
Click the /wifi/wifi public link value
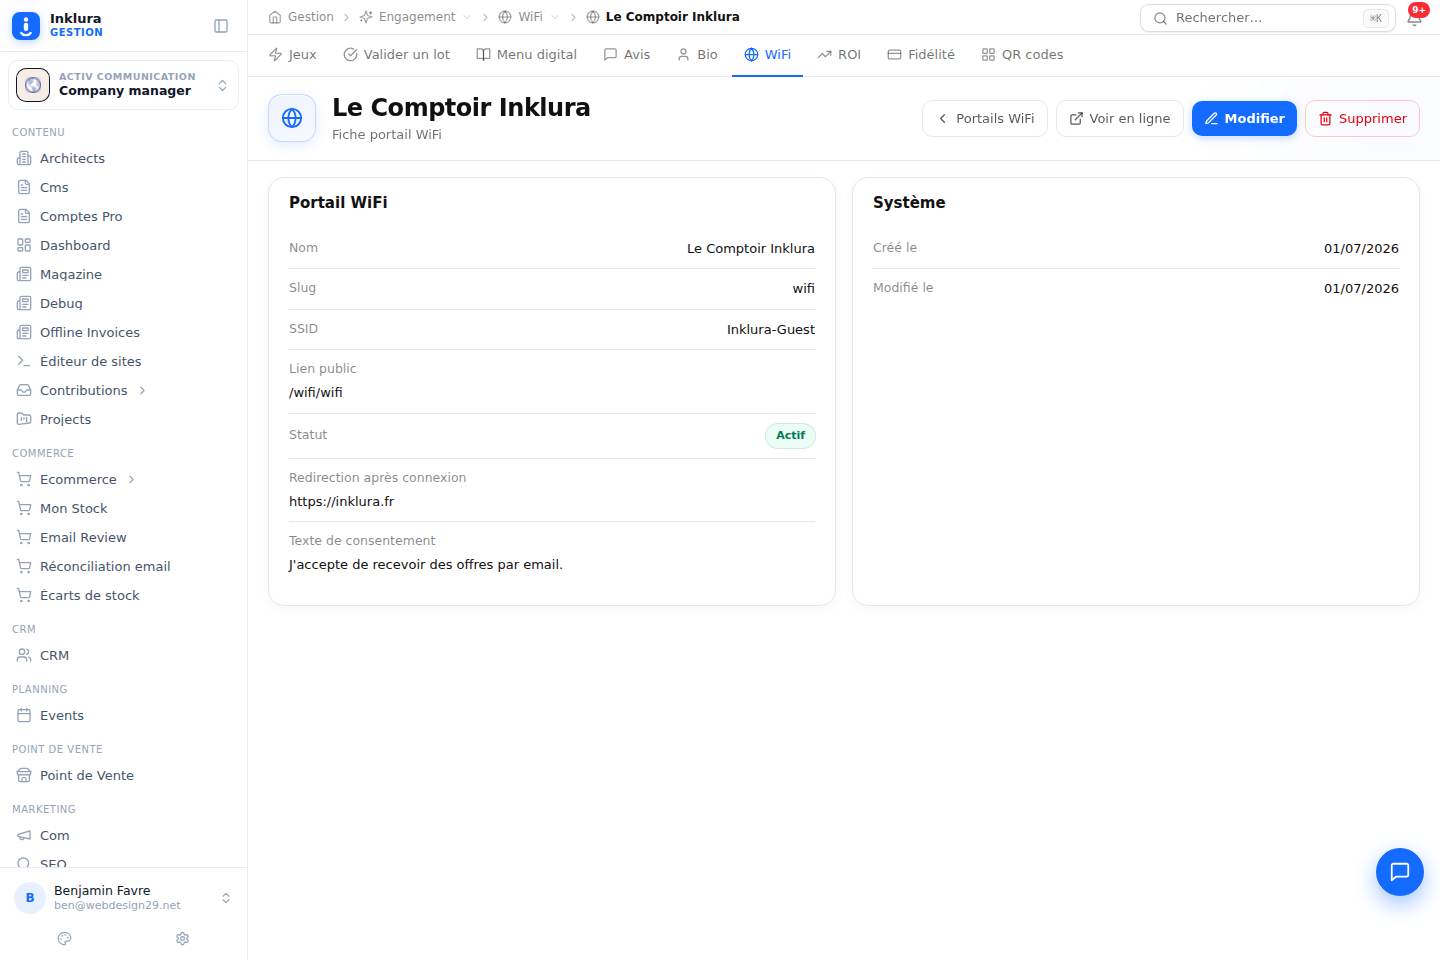point(316,393)
